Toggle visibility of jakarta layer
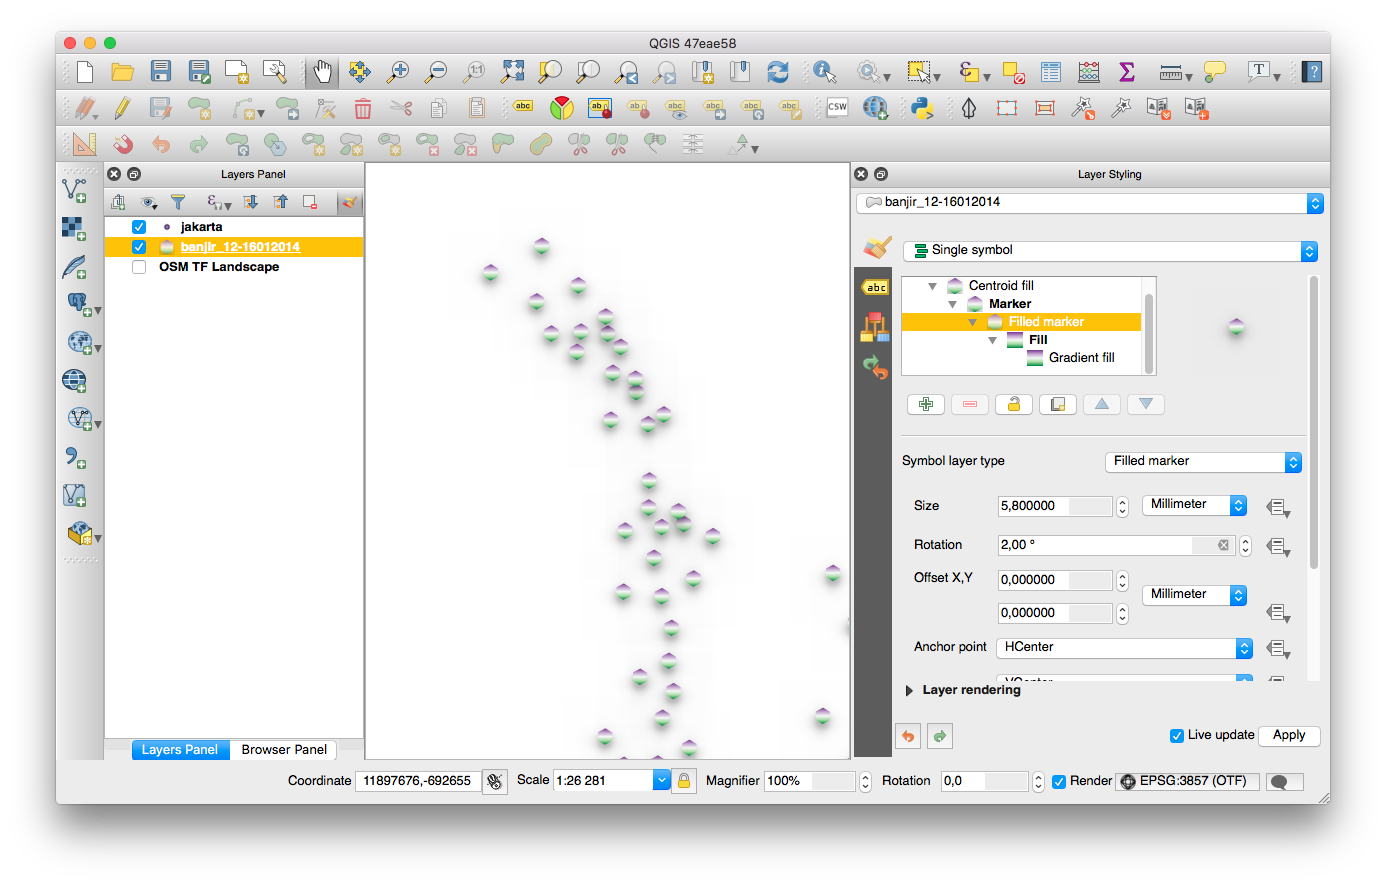This screenshot has width=1386, height=884. coord(139,227)
